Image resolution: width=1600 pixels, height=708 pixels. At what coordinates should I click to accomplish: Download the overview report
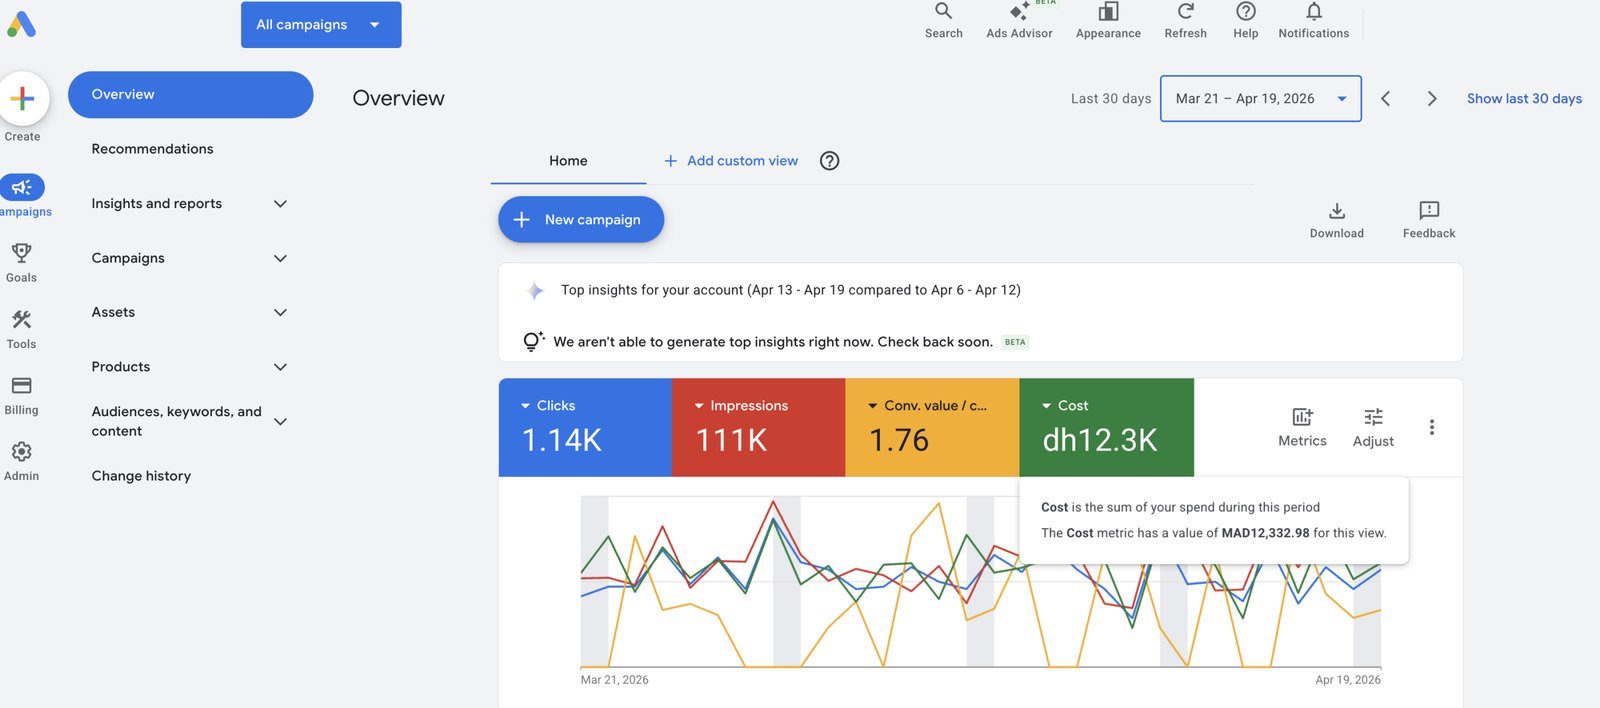pos(1336,220)
